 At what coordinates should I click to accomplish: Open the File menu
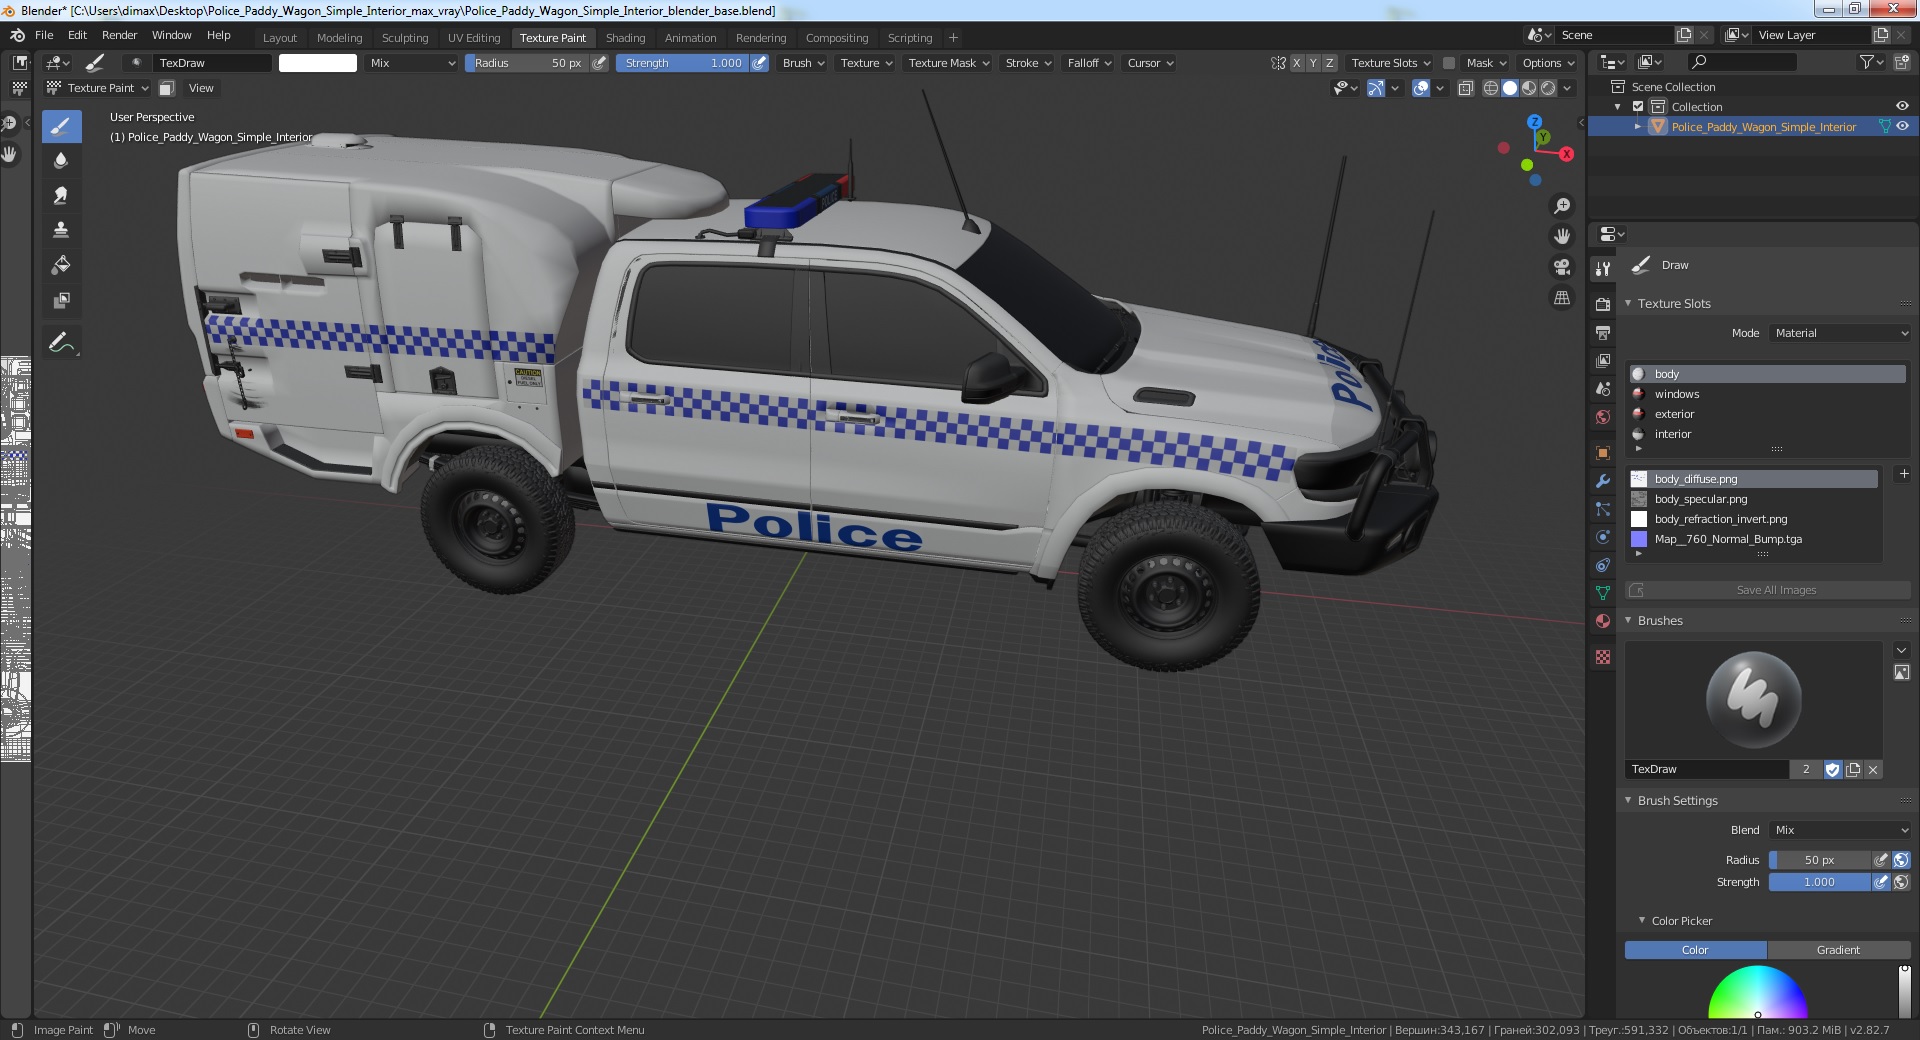44,35
